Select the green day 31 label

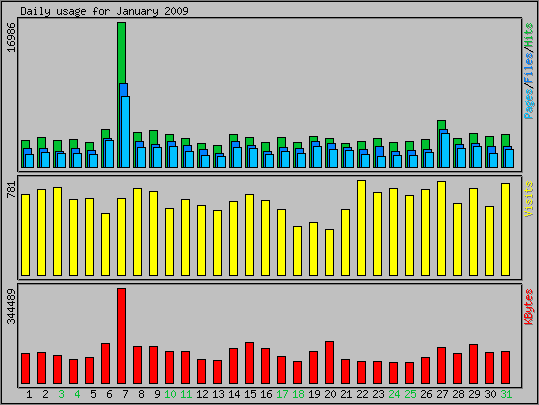click(506, 394)
